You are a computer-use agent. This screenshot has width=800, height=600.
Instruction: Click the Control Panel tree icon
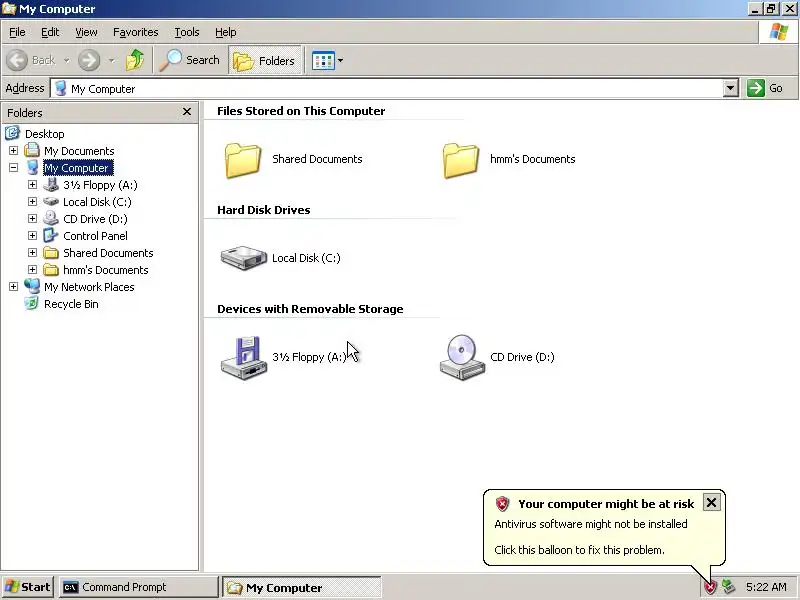(51, 235)
